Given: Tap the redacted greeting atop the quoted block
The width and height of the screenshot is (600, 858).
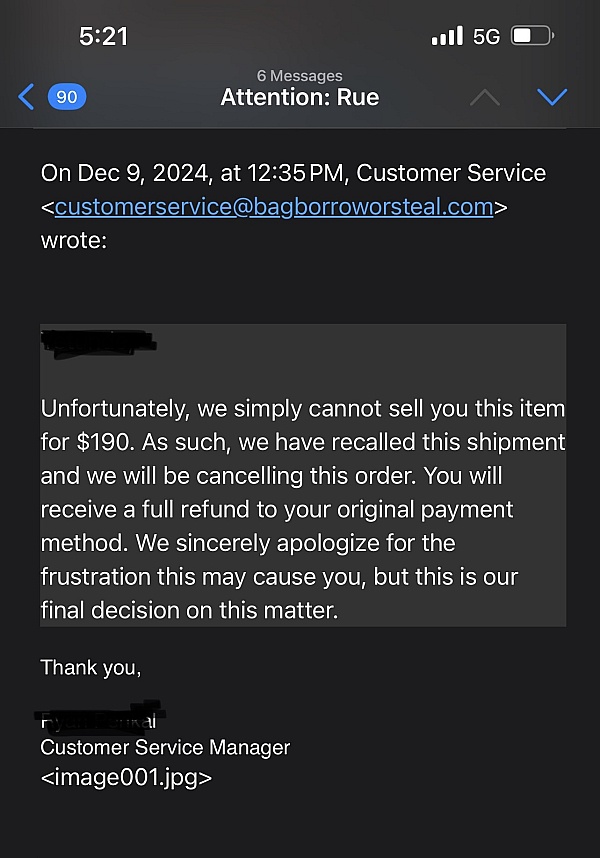Looking at the screenshot, I should click(x=97, y=341).
